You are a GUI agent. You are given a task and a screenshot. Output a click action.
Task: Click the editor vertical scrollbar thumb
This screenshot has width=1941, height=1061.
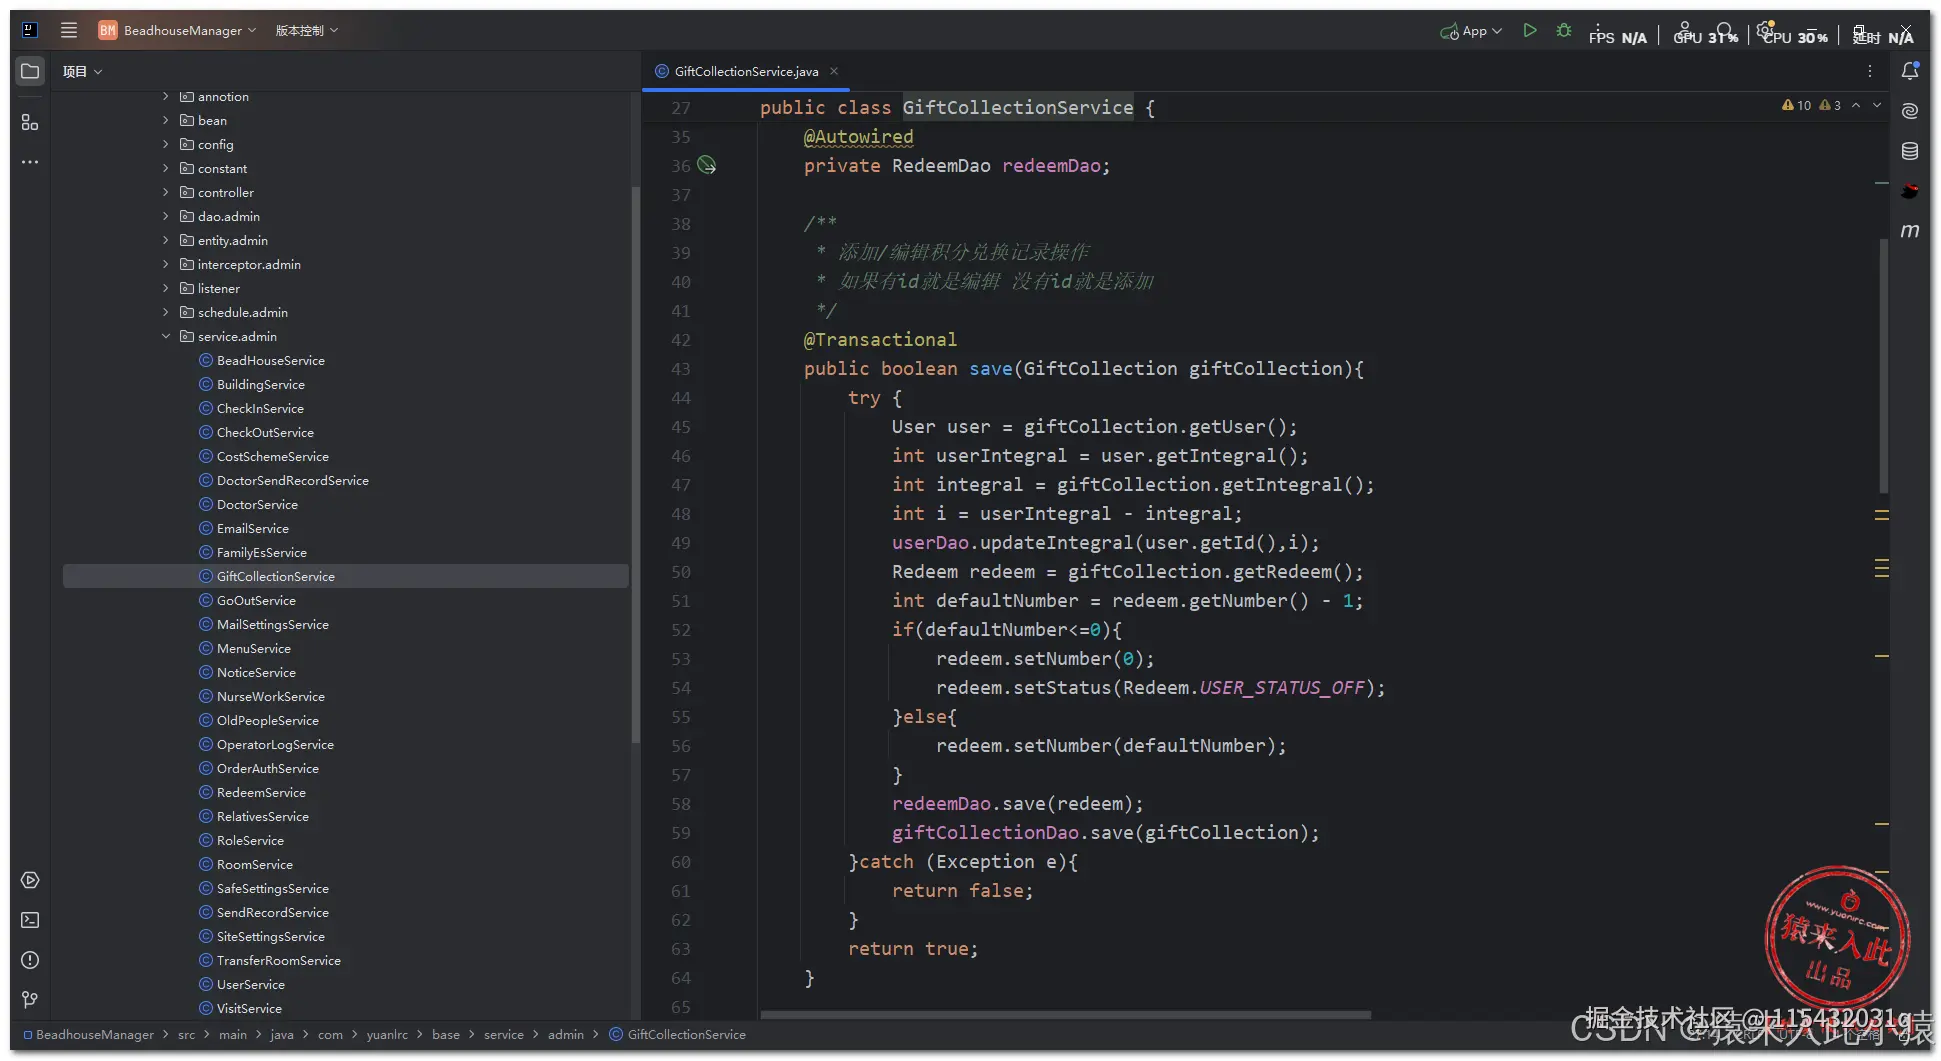tap(1883, 365)
